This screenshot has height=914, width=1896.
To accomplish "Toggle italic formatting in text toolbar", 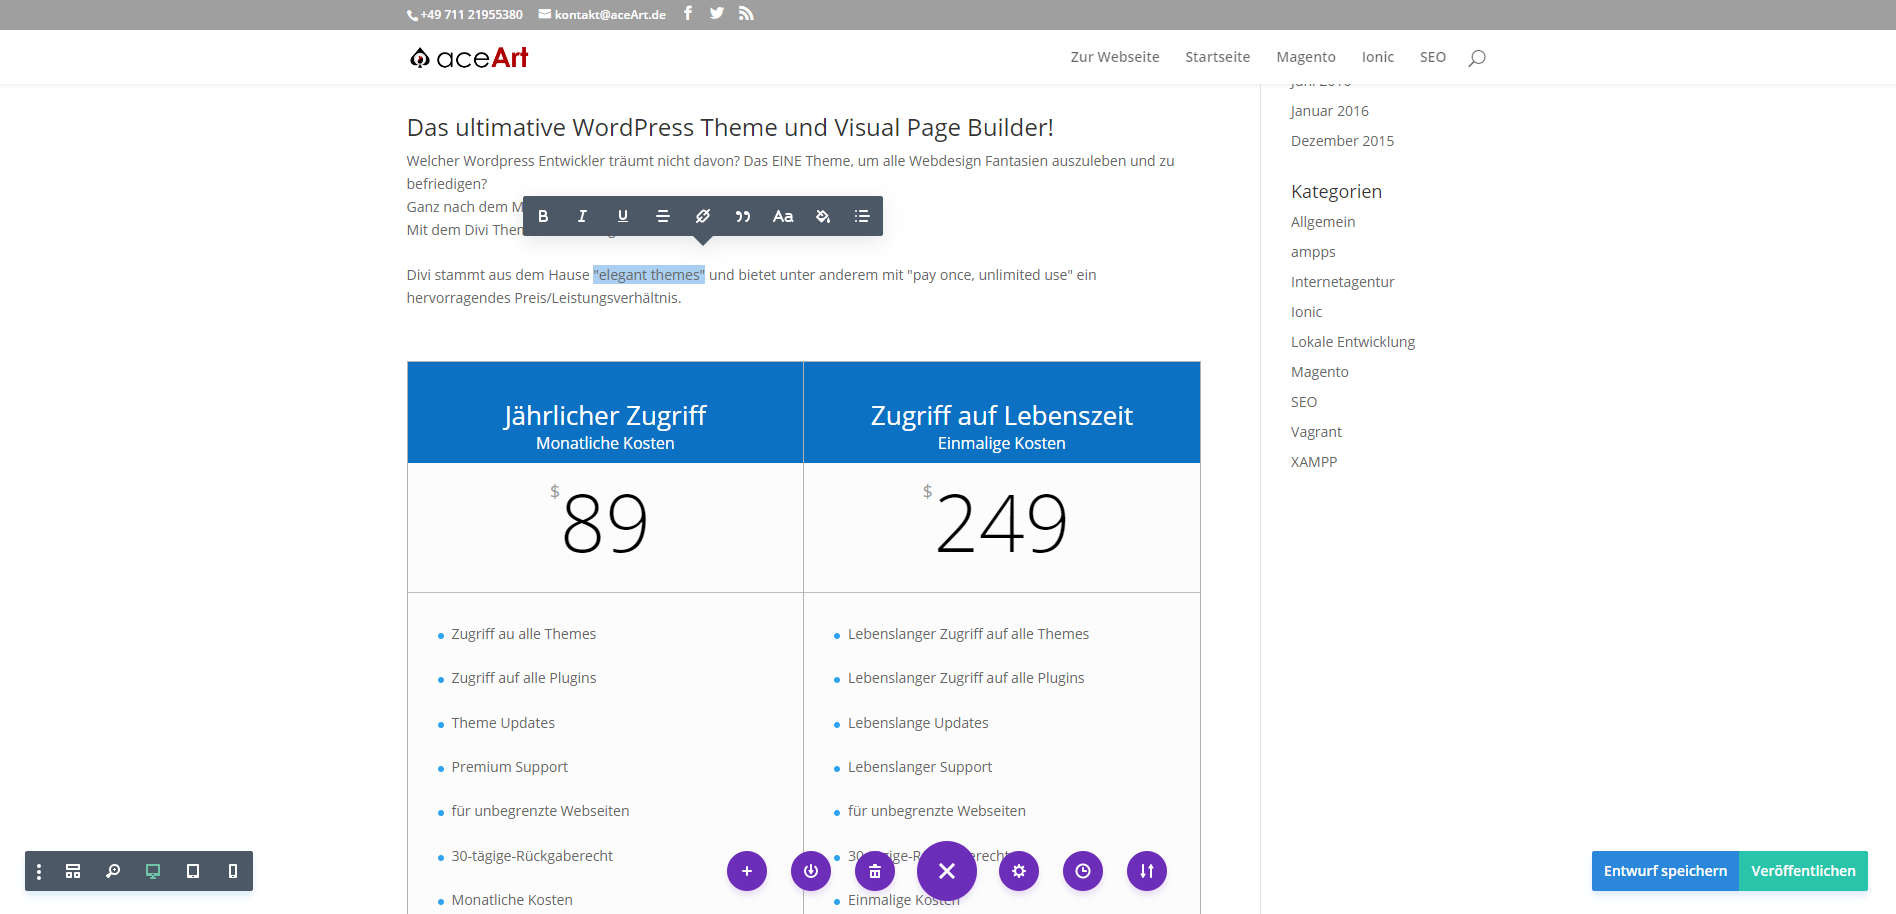I will [582, 216].
